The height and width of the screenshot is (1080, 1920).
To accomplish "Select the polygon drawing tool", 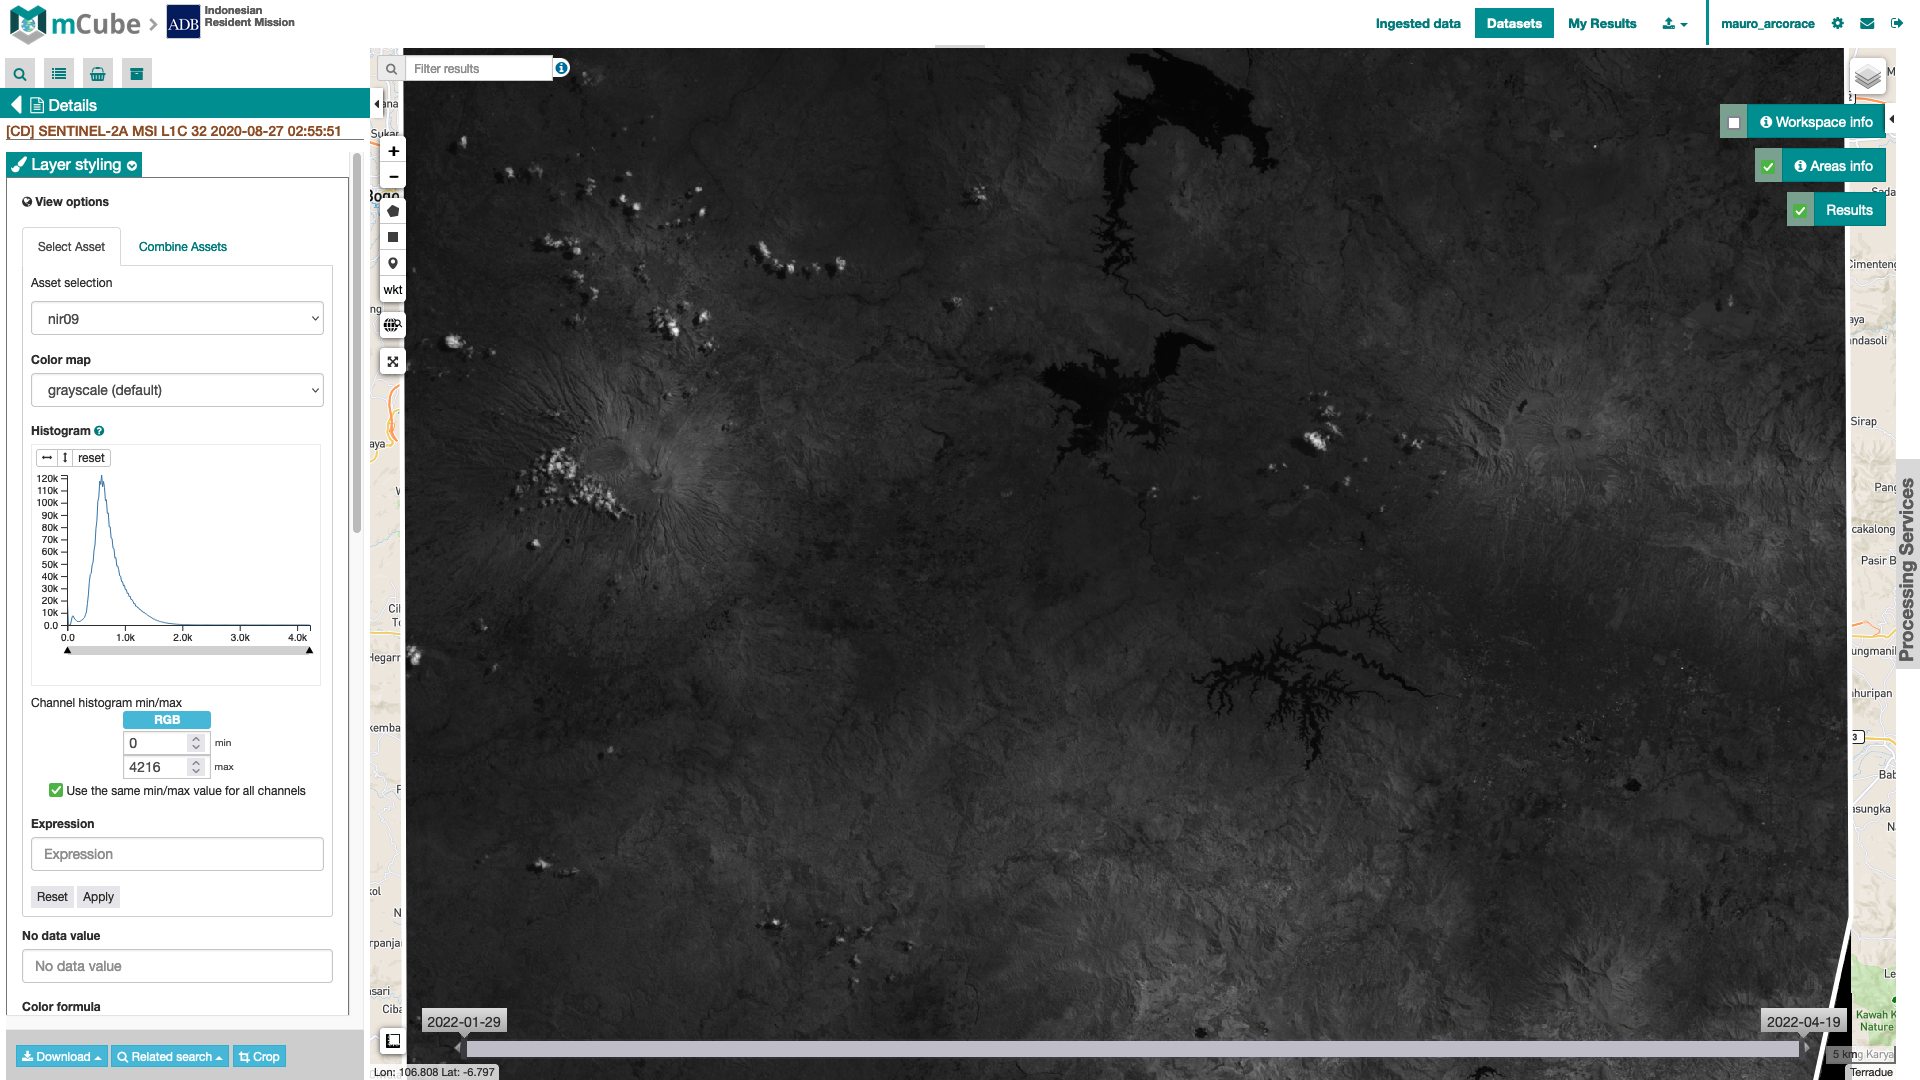I will coord(392,210).
